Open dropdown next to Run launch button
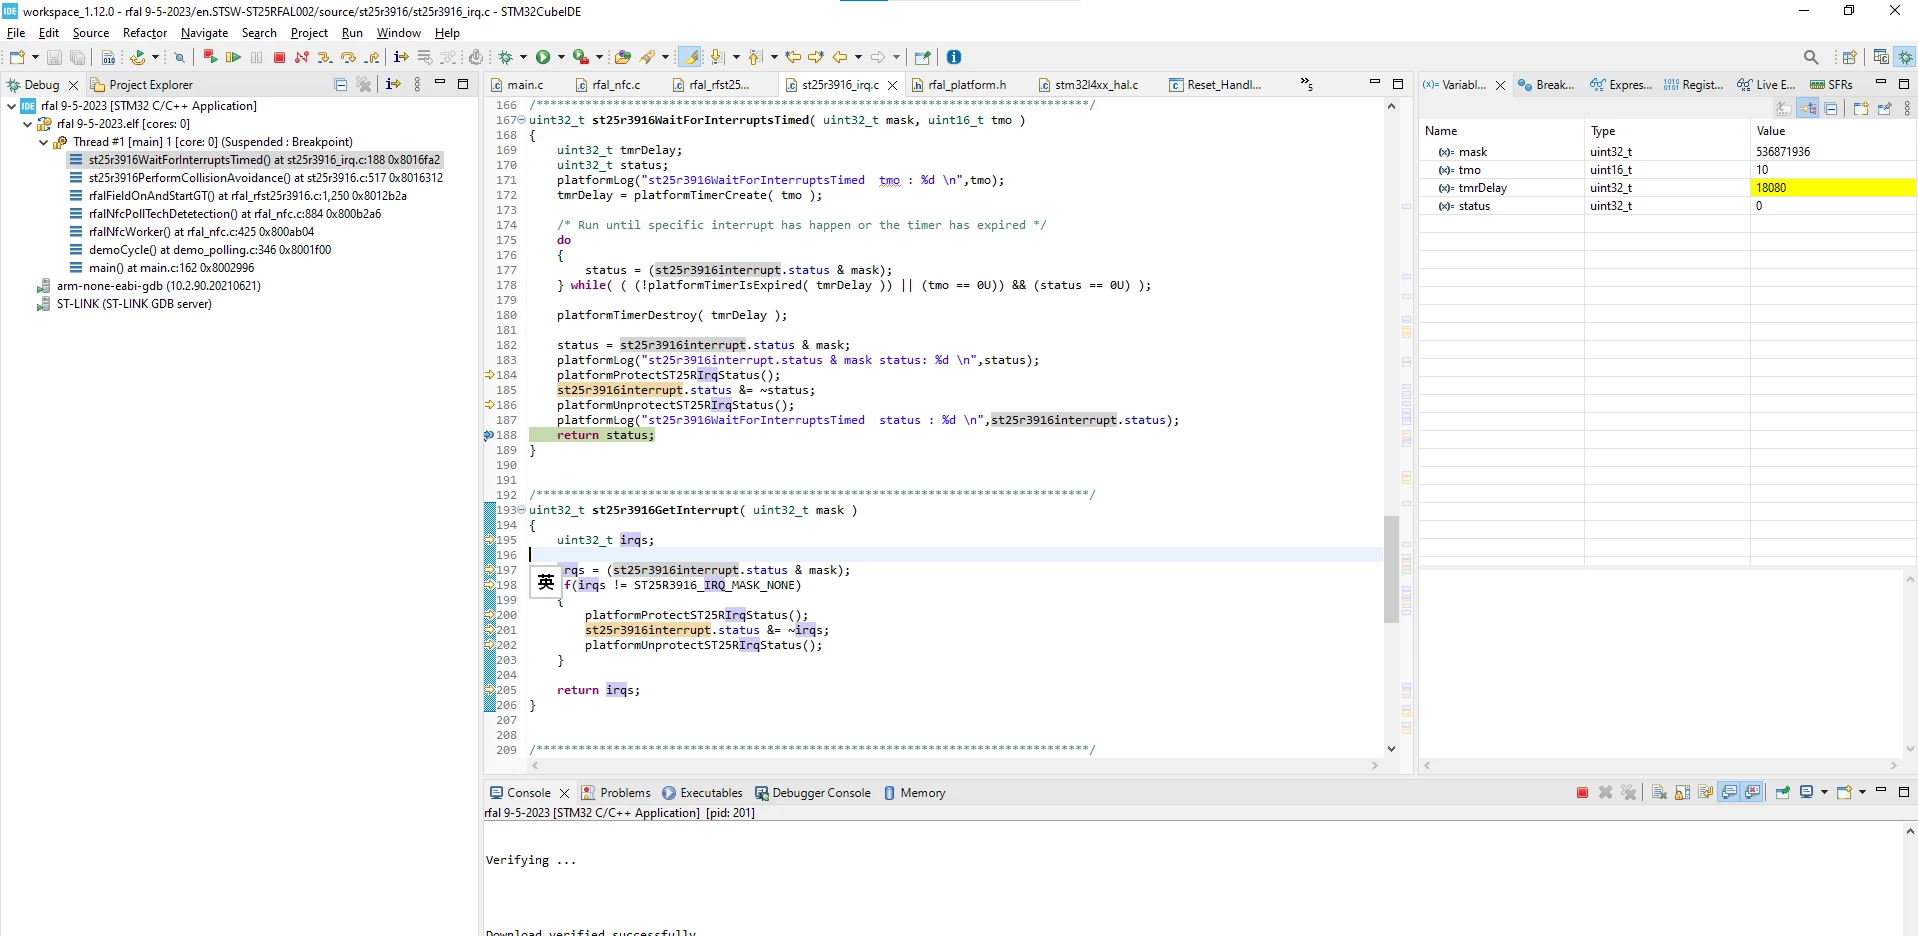Viewport: 1918px width, 936px height. 561,57
